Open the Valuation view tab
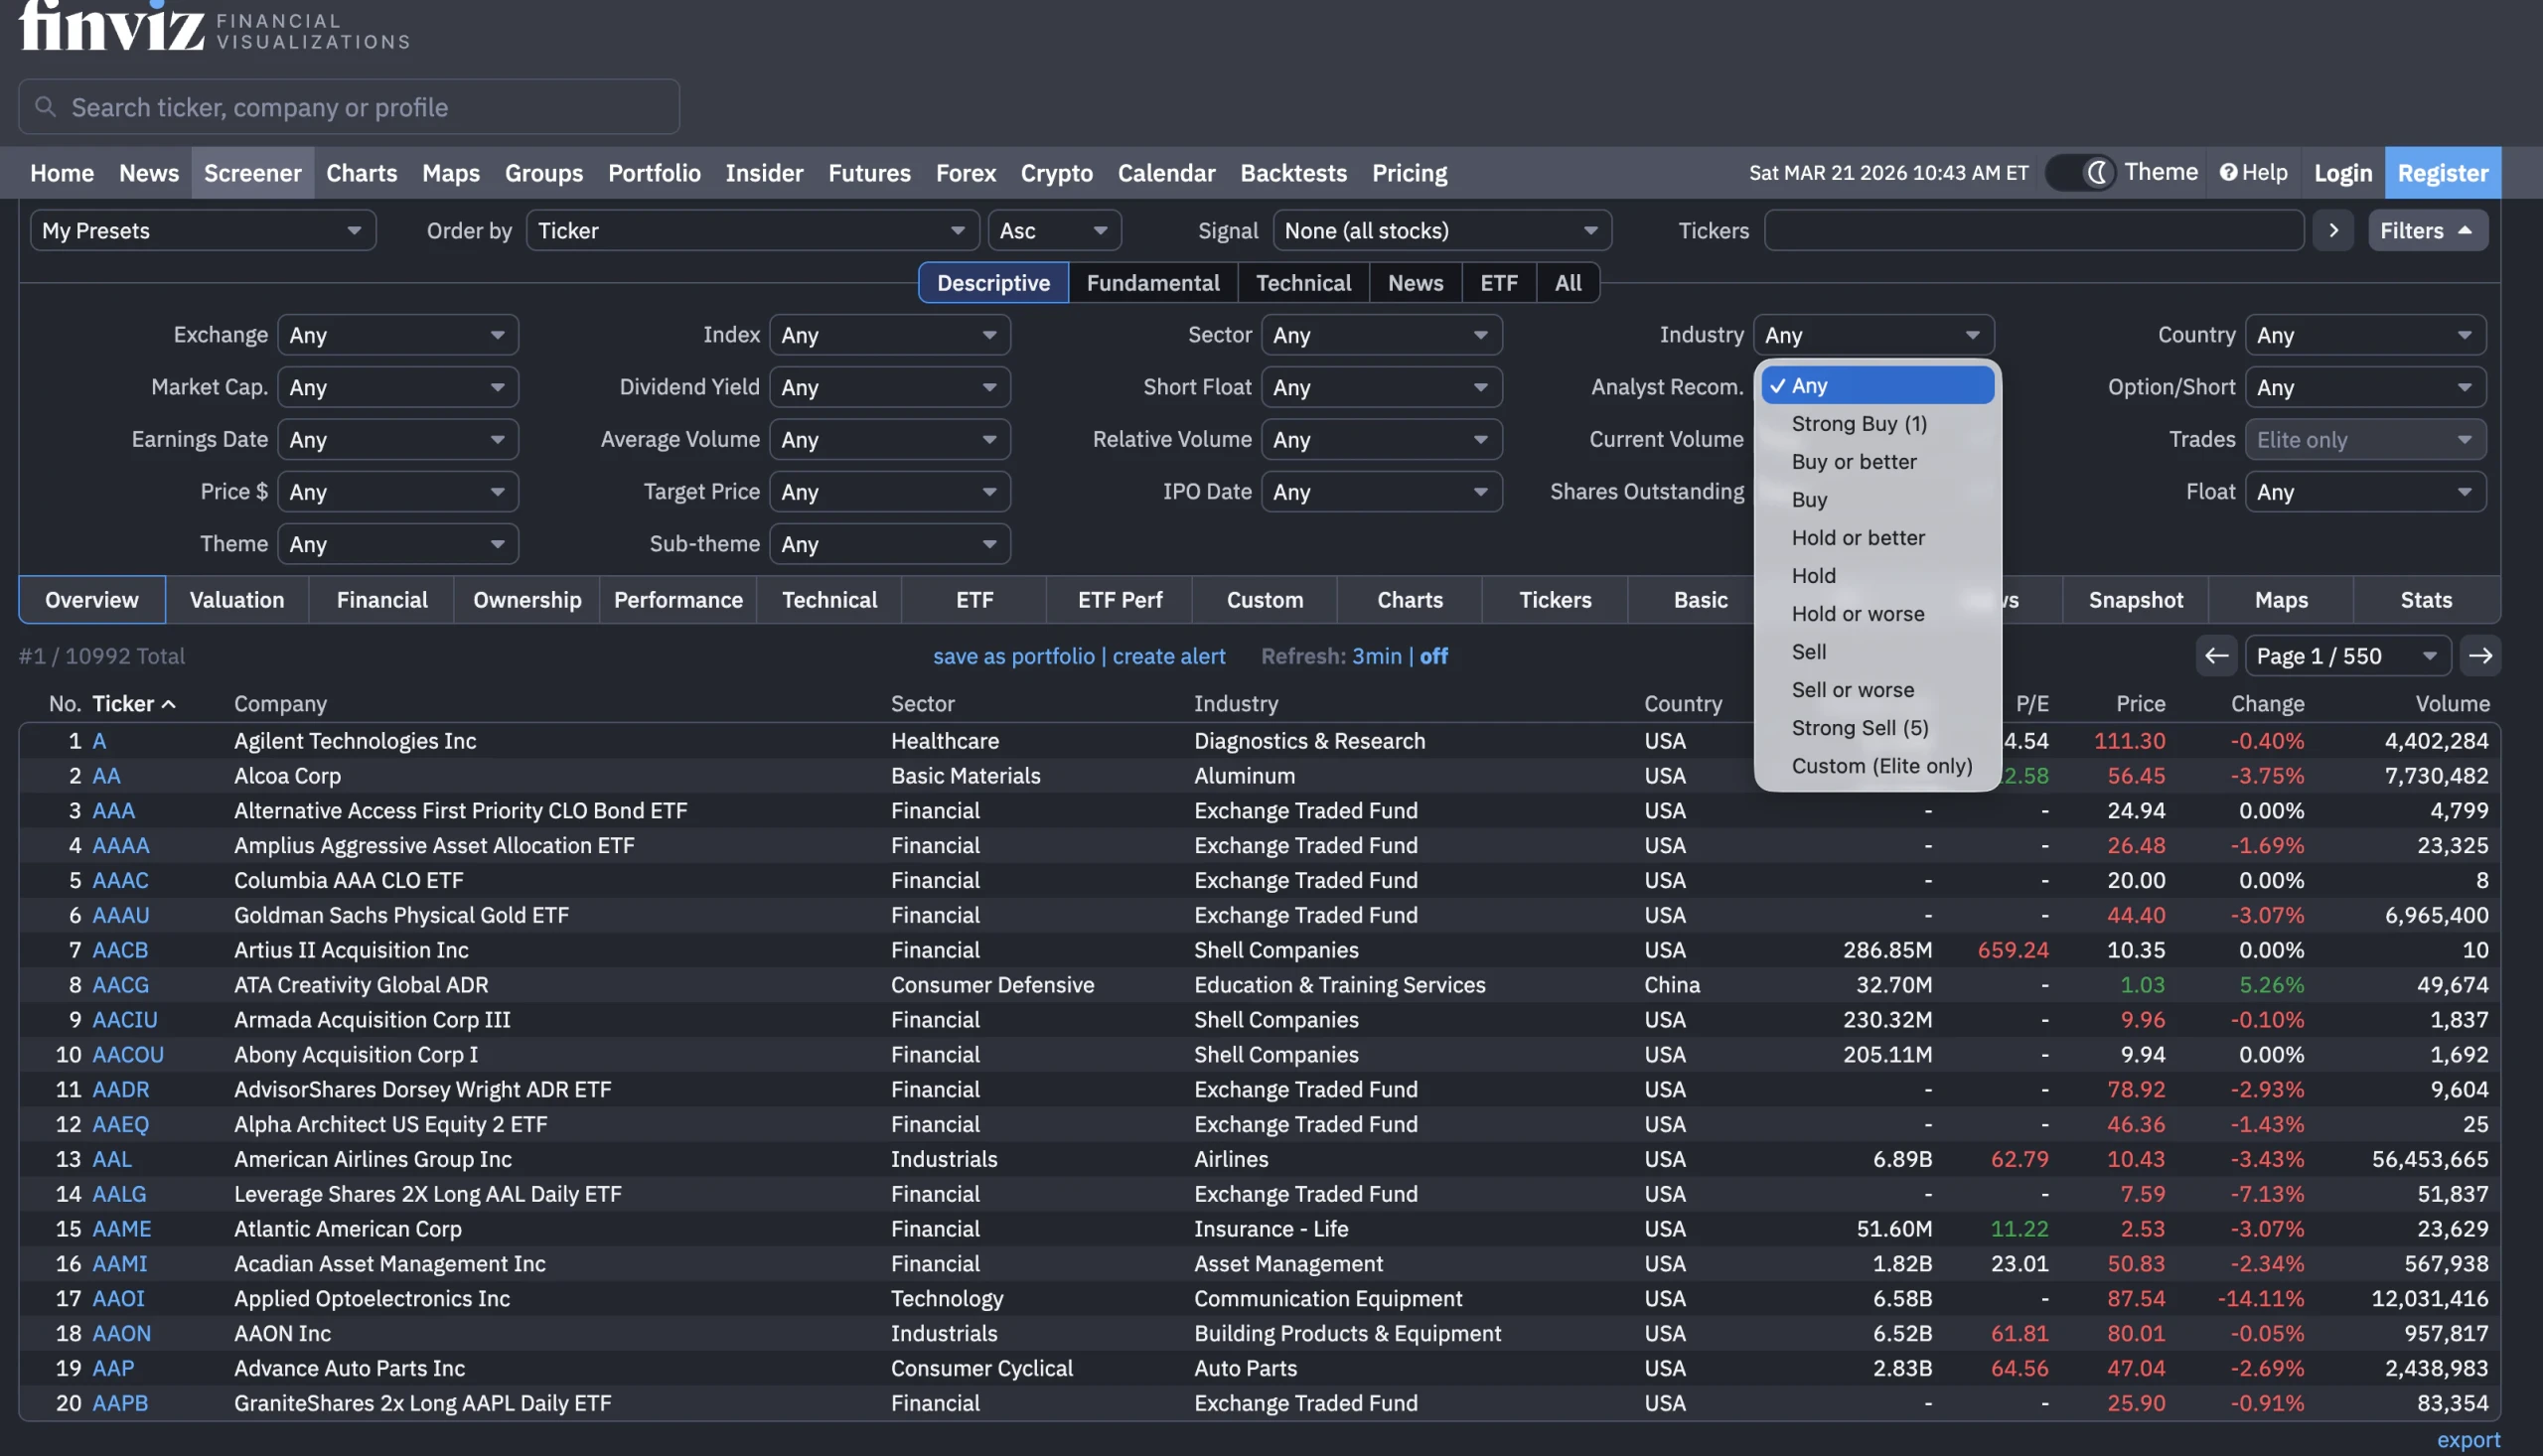This screenshot has width=2543, height=1456. 237,600
